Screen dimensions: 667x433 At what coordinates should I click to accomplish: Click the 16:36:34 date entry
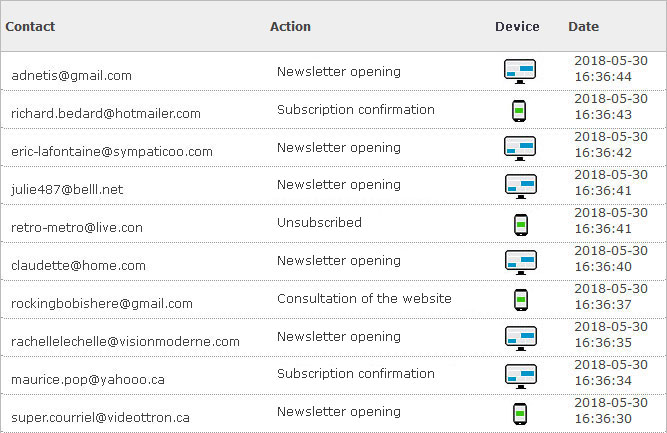click(x=603, y=381)
